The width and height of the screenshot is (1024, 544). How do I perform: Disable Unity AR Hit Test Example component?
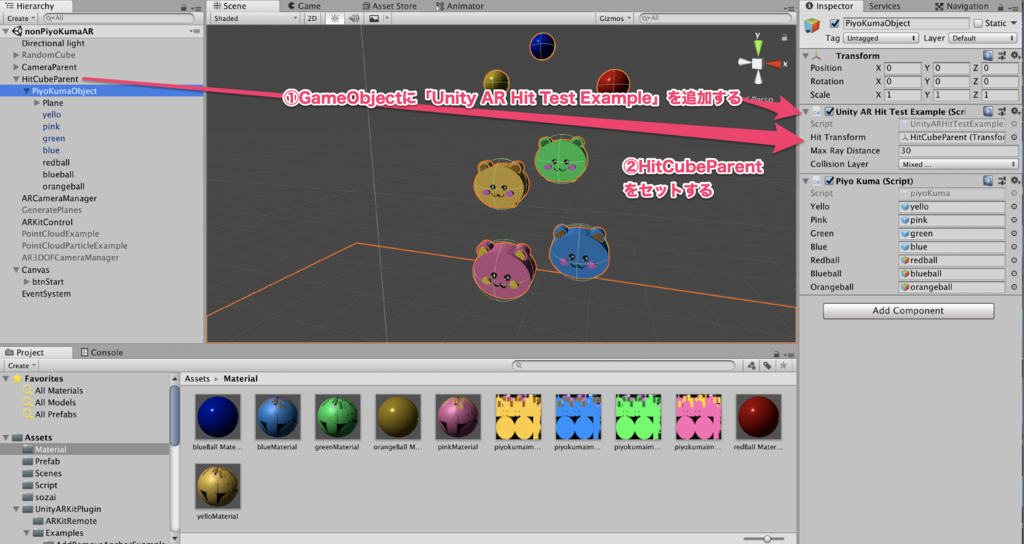829,112
